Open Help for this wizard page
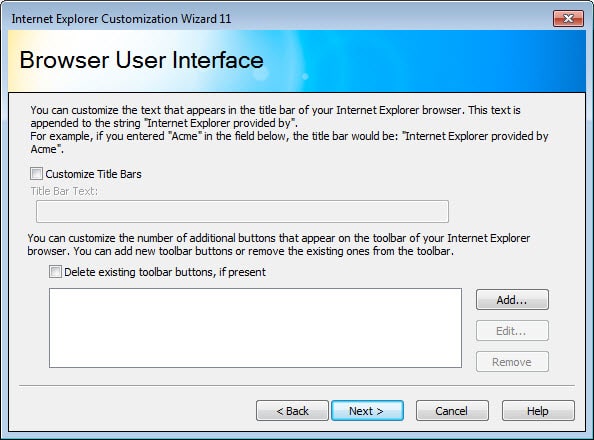Screen dimensions: 594x440 tap(538, 411)
